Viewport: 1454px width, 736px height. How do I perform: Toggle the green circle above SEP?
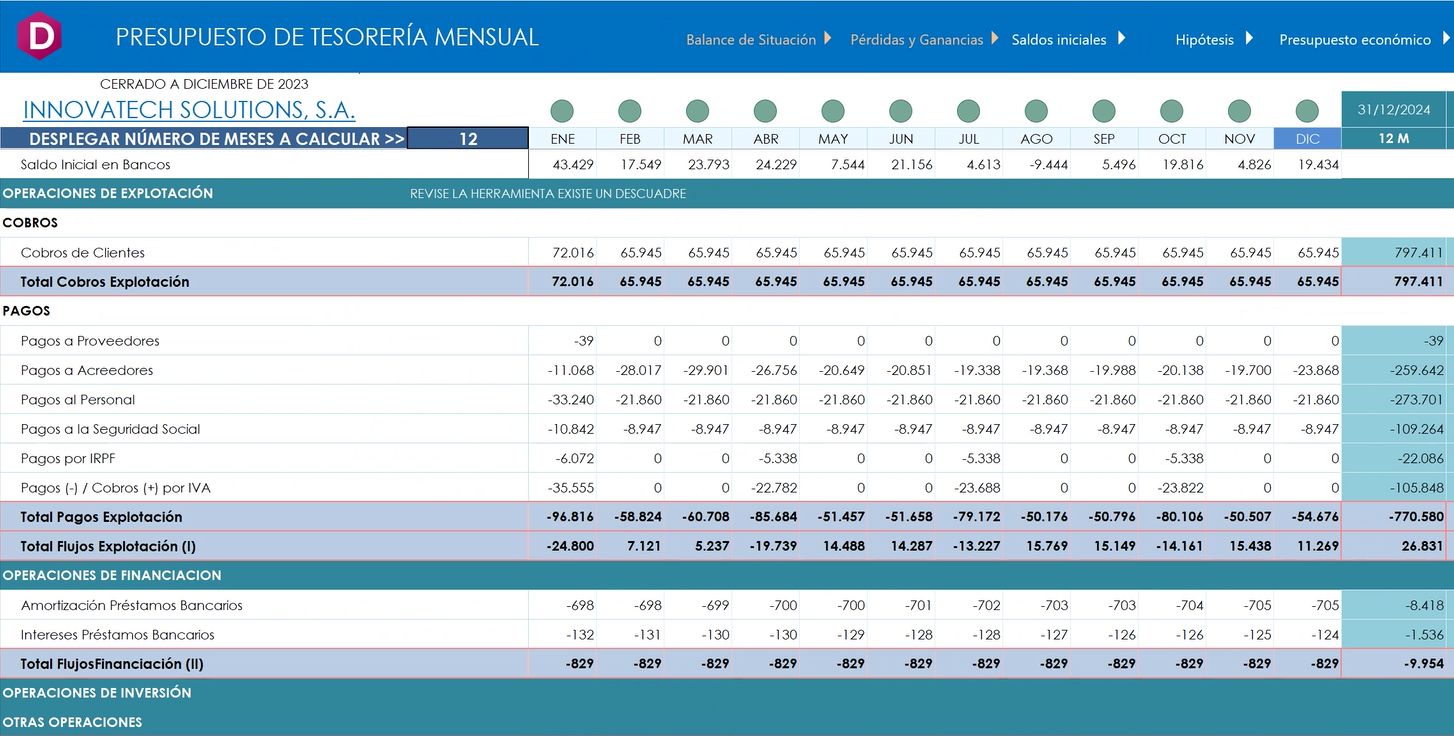pos(1104,111)
